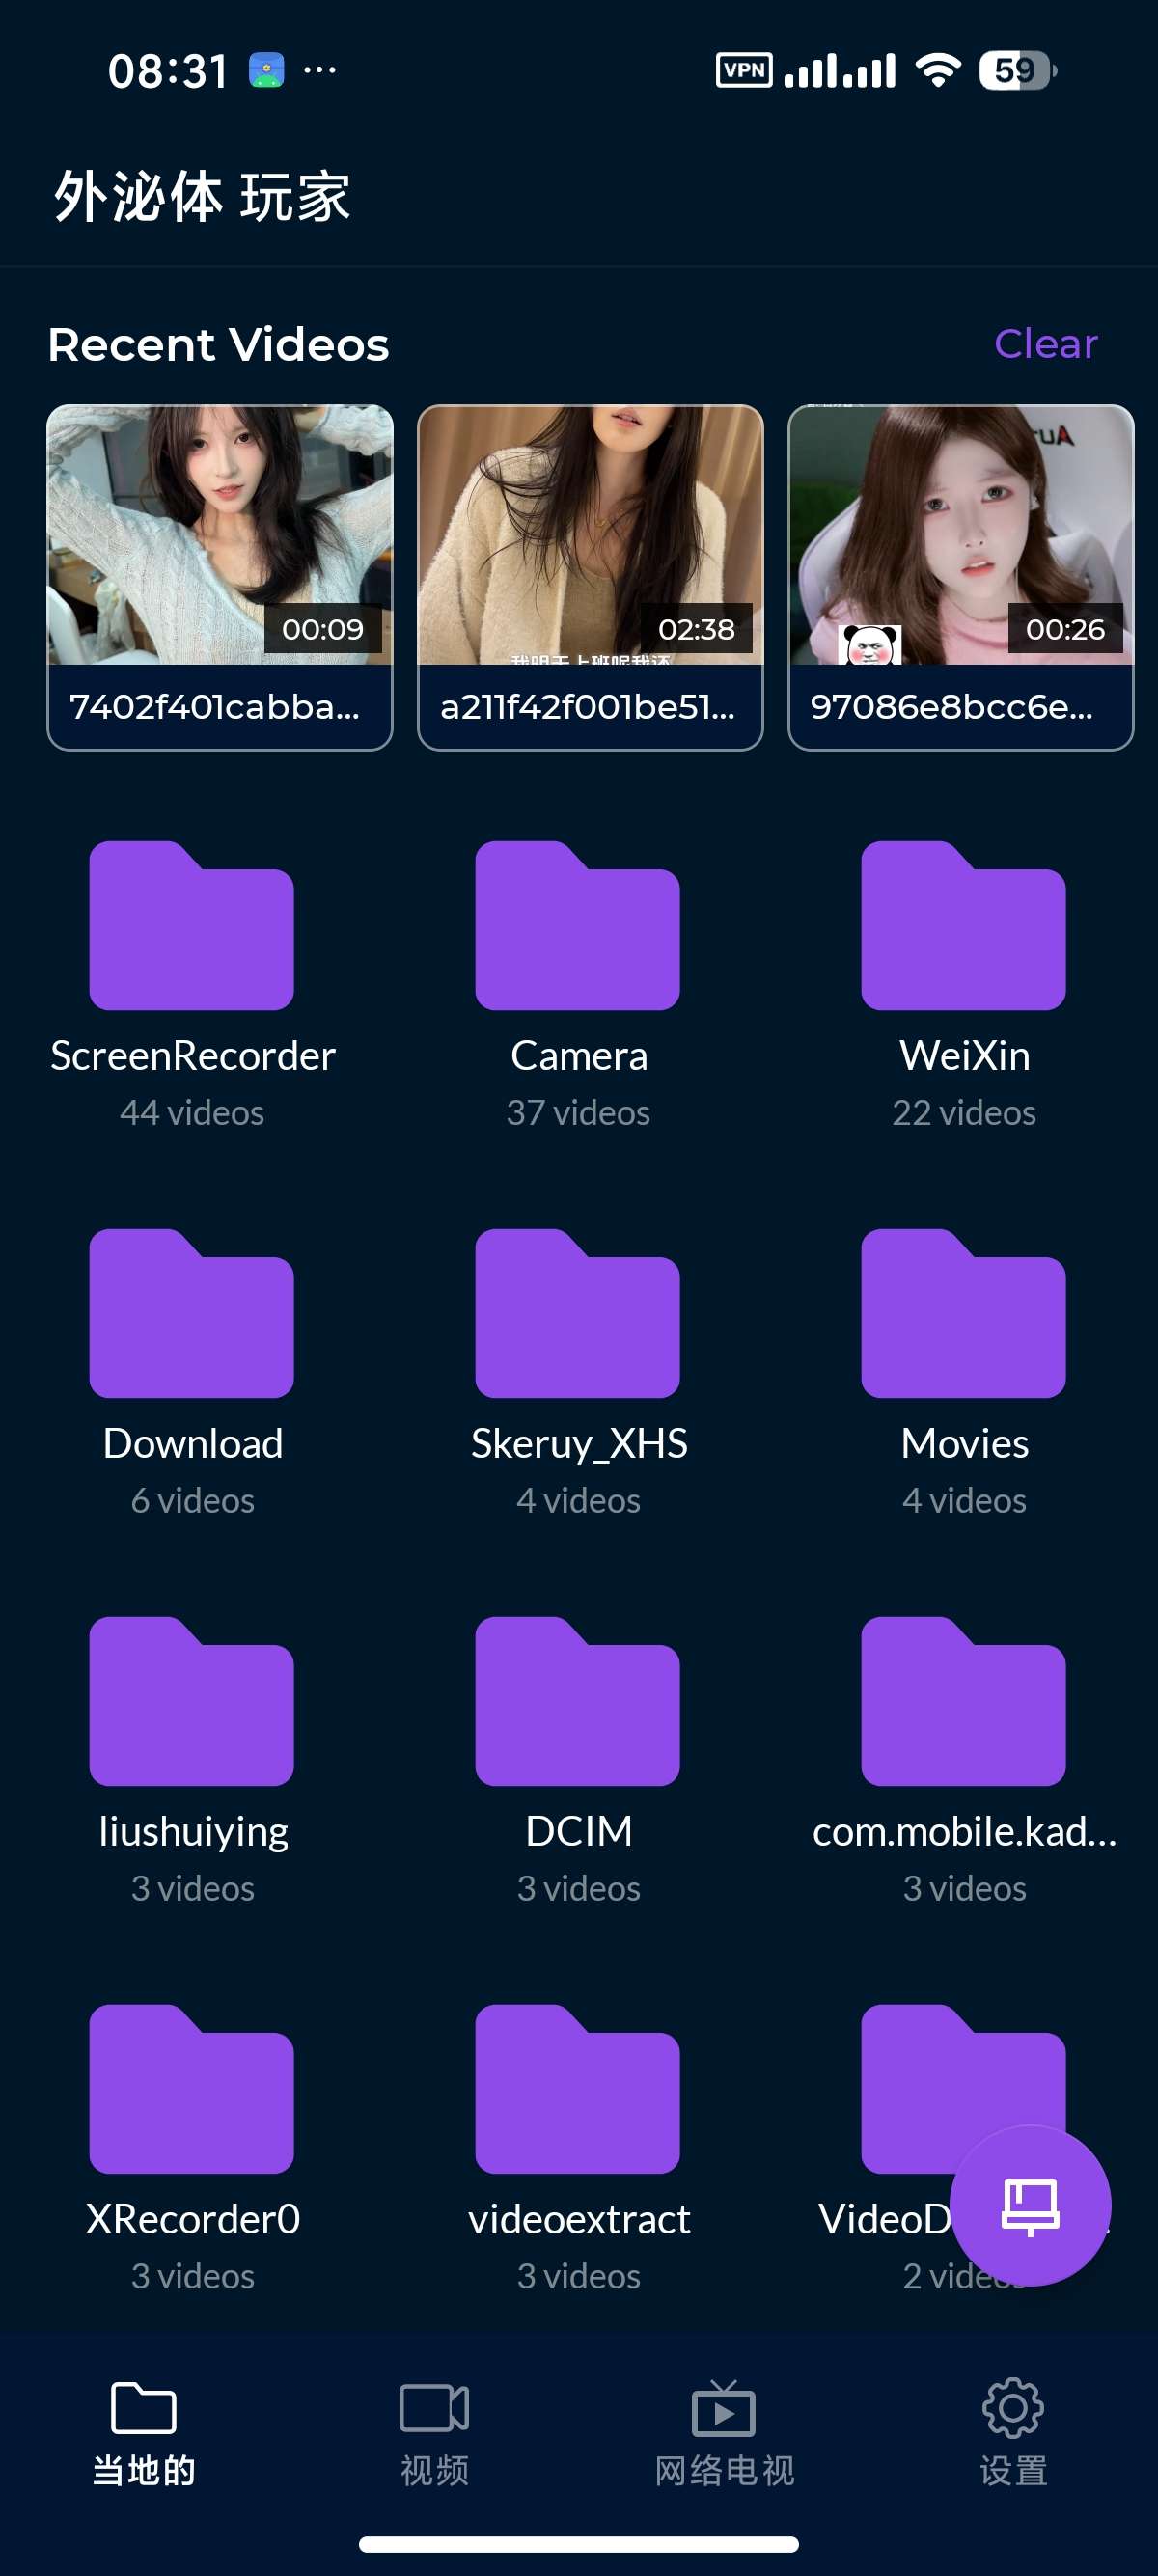The width and height of the screenshot is (1158, 2576).
Task: Play recent video 7402f401cabba with 00:09 duration
Action: (x=220, y=576)
